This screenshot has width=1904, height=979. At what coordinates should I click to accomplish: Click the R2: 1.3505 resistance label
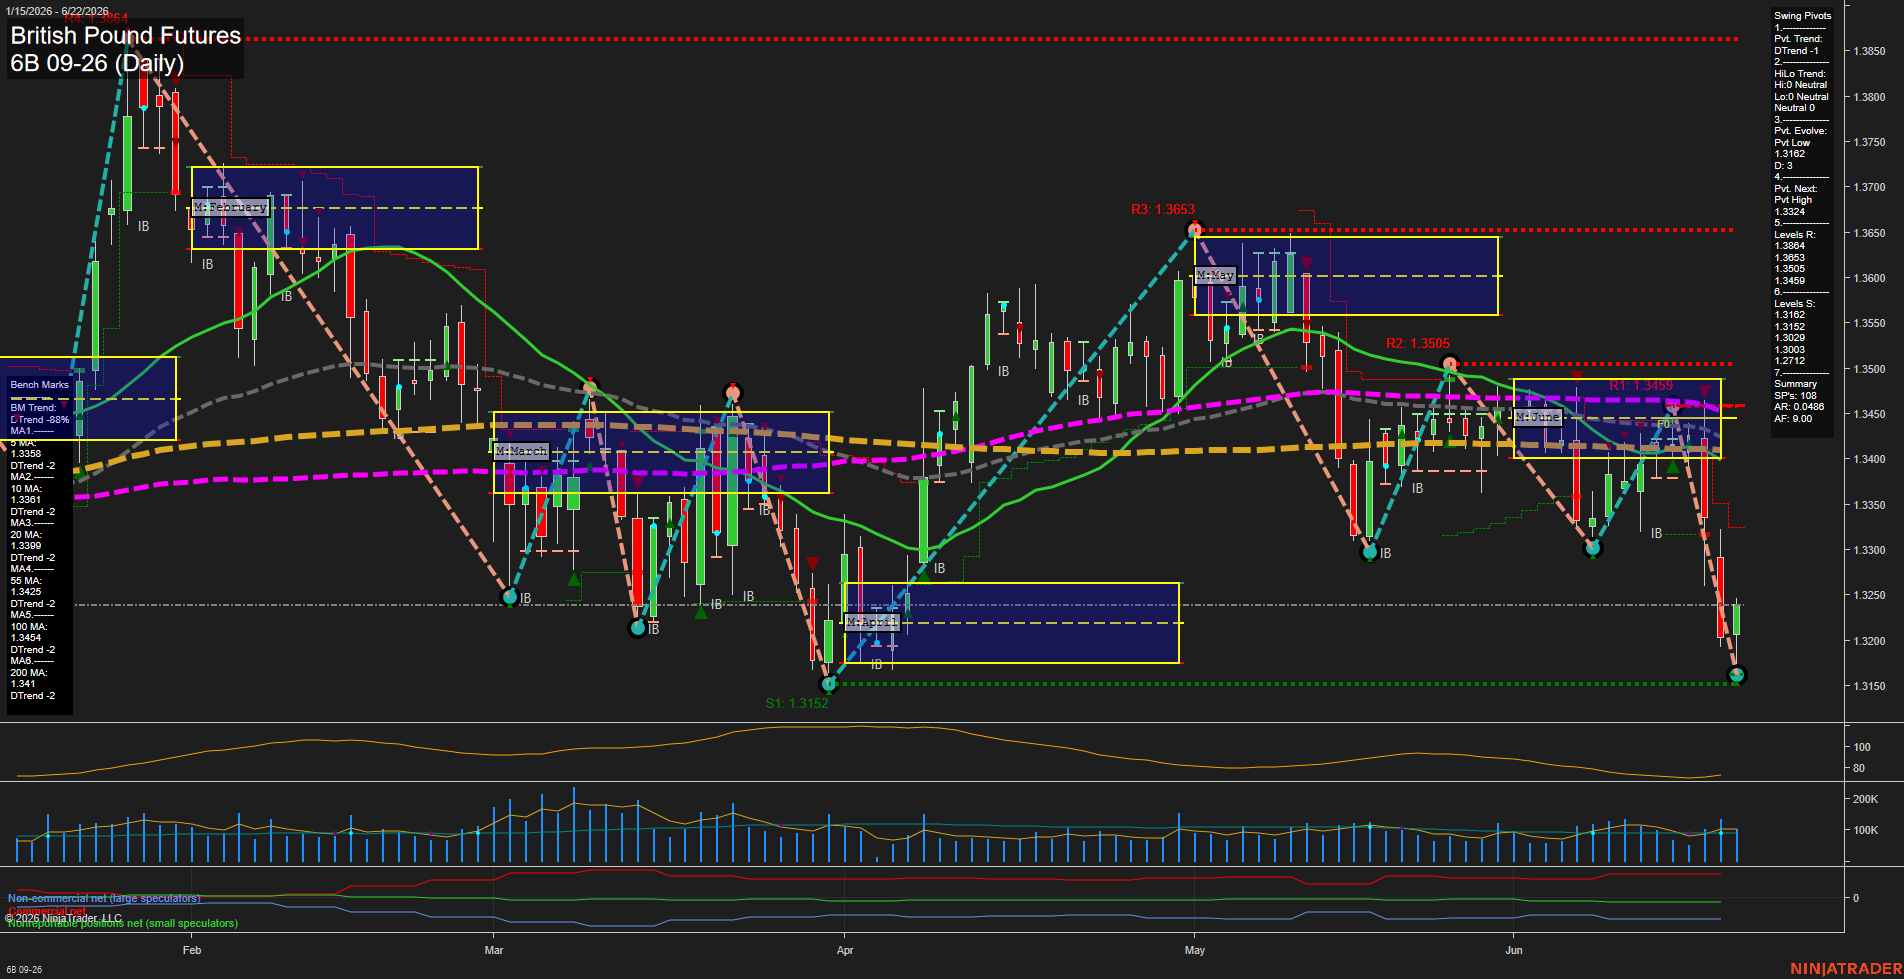coord(1417,343)
